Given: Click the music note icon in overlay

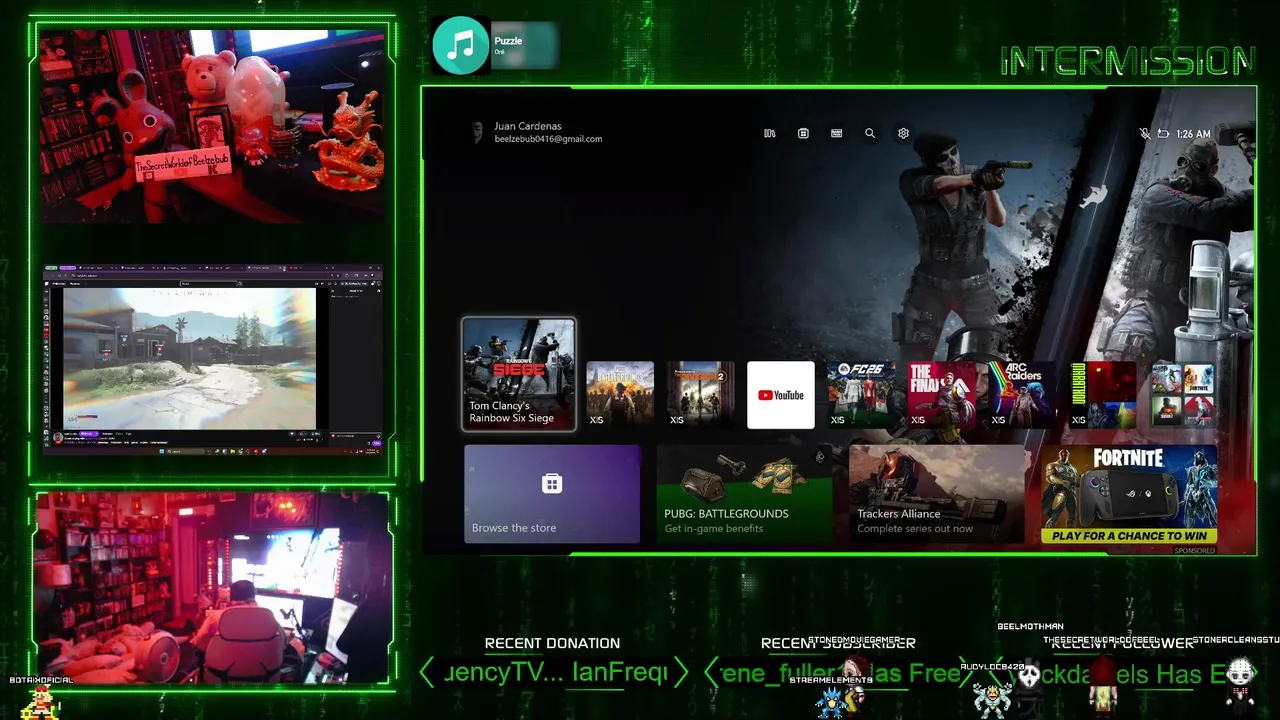Looking at the screenshot, I should click(x=461, y=45).
